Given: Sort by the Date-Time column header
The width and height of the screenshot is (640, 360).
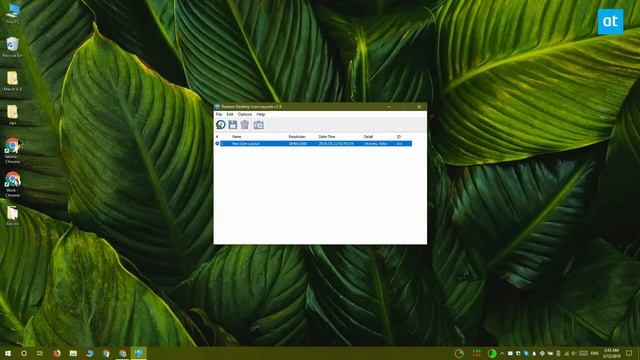Looking at the screenshot, I should 327,137.
